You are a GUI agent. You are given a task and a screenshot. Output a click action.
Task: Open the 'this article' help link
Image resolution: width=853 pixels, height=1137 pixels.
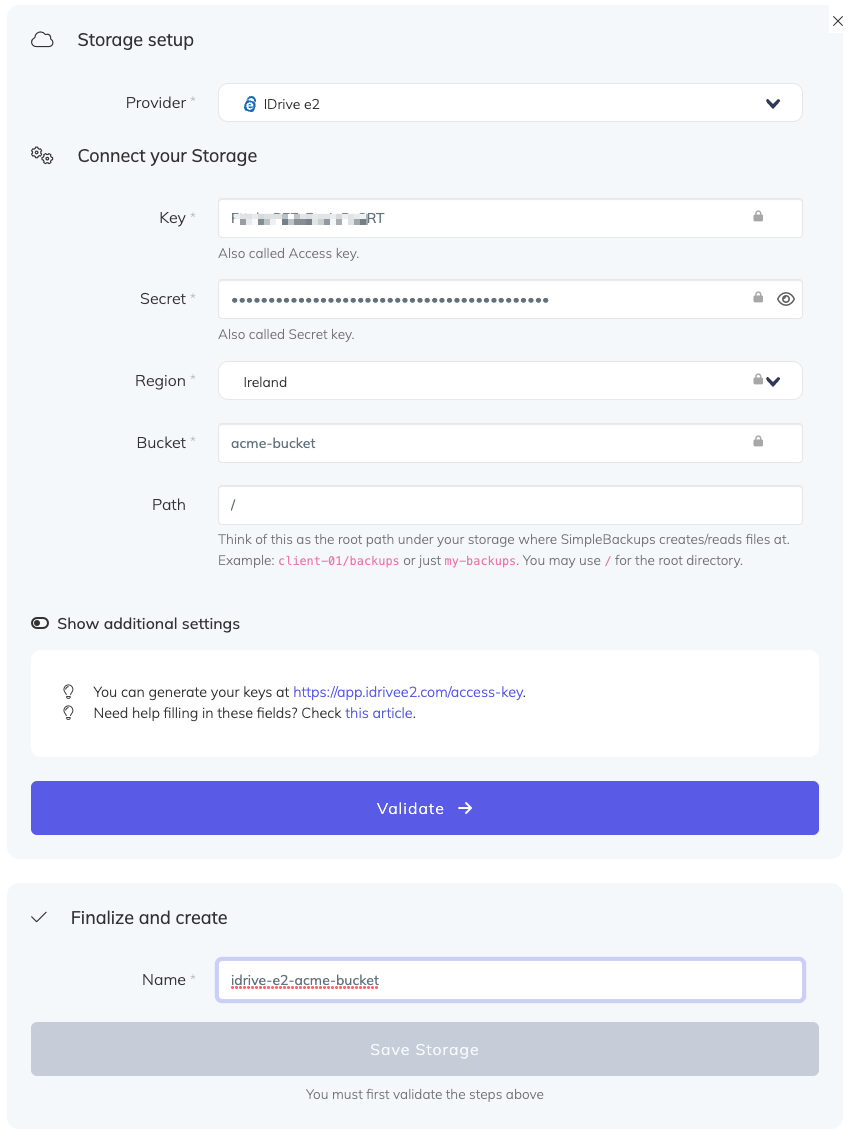tap(379, 713)
